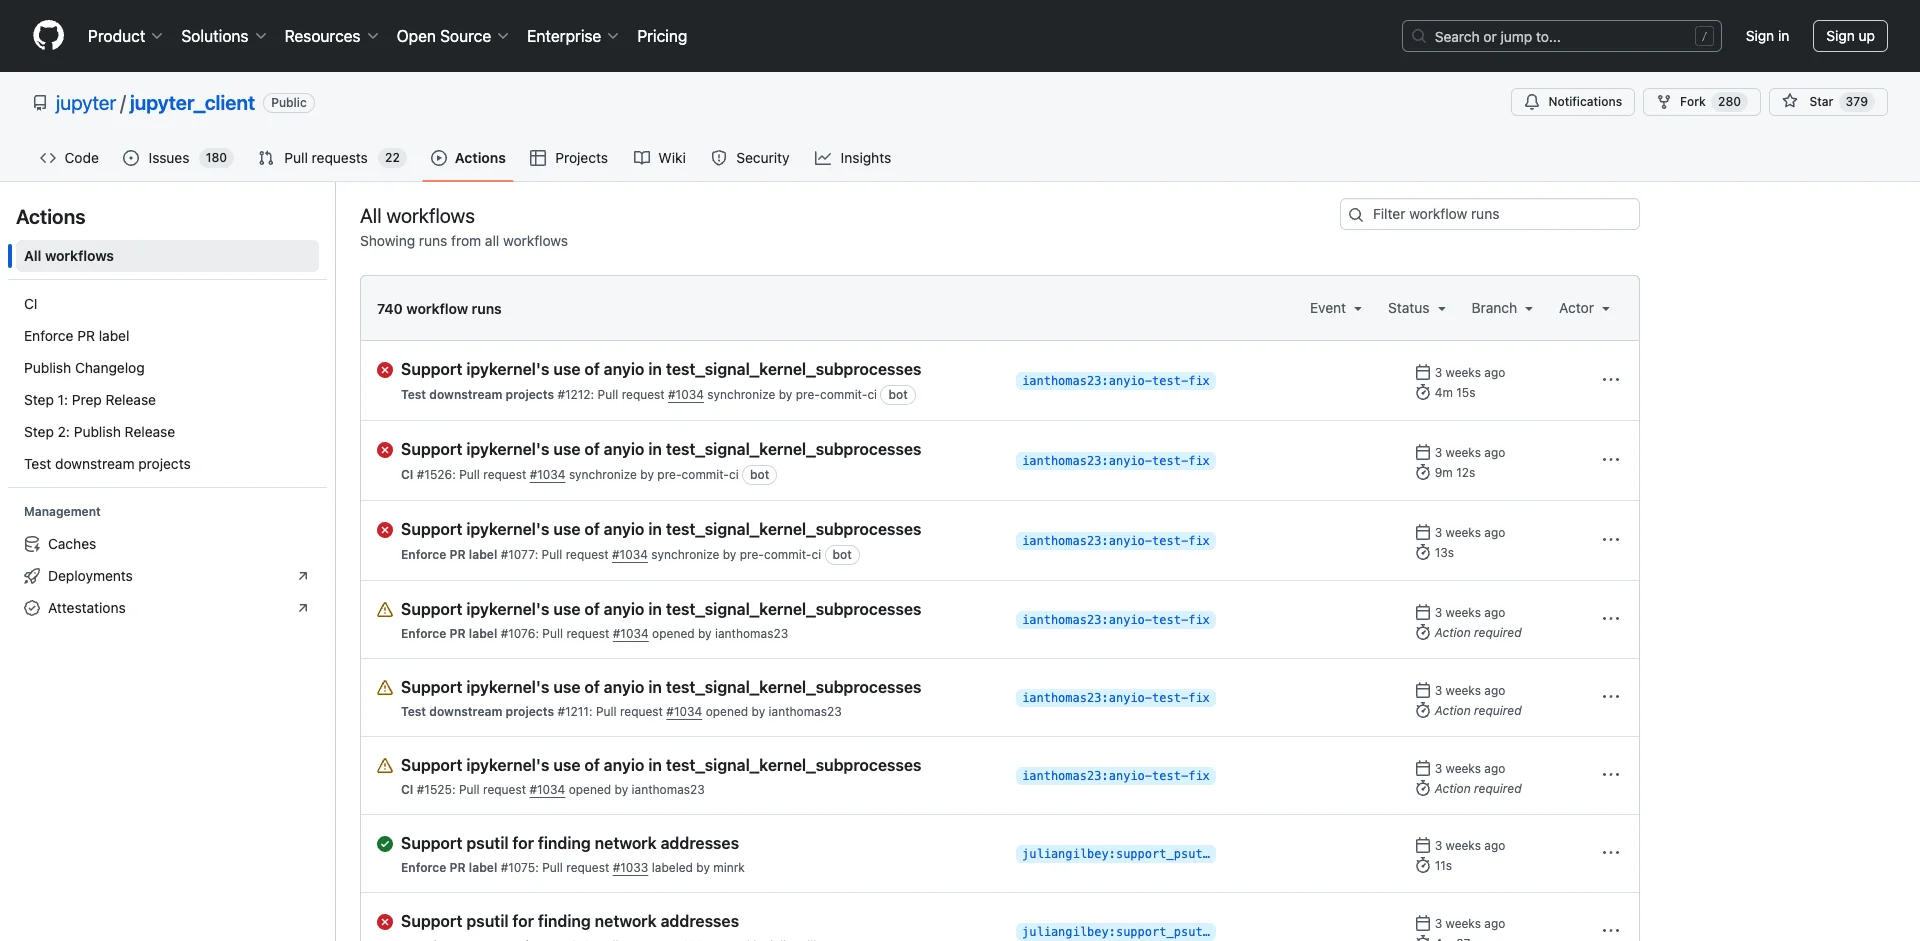Open Attestations management page
This screenshot has width=1920, height=941.
(167, 608)
